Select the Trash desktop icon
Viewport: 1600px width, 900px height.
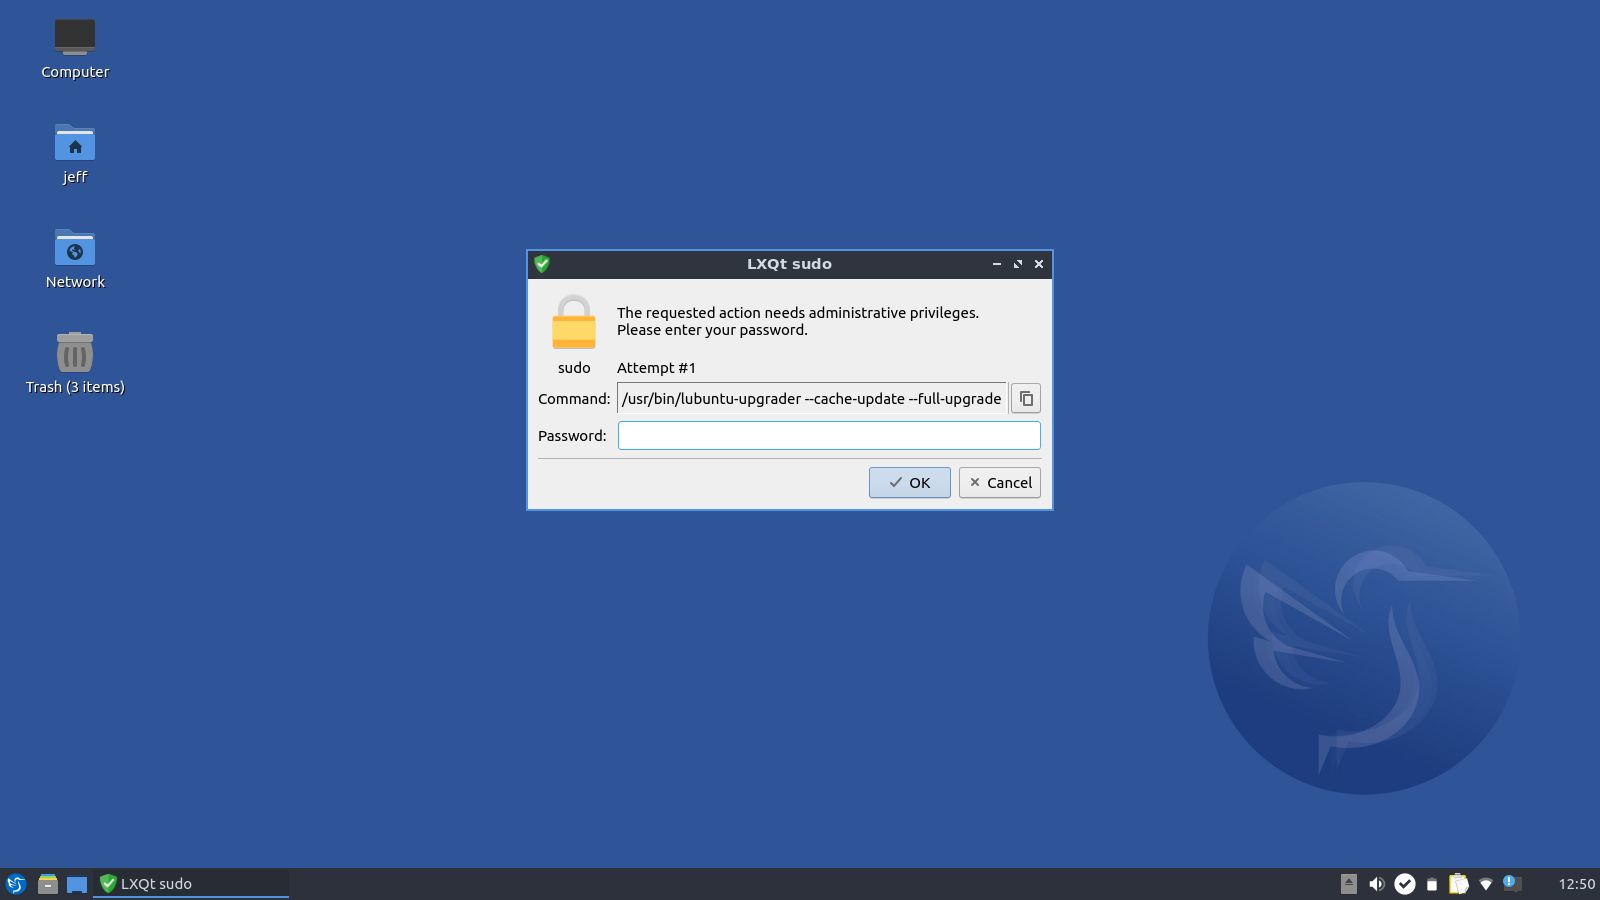[x=75, y=364]
